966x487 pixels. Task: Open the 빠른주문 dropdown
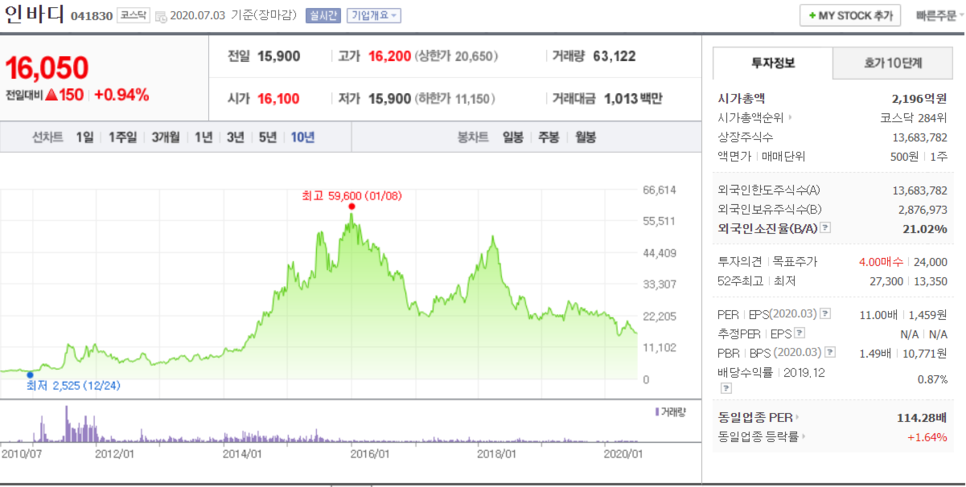point(940,15)
